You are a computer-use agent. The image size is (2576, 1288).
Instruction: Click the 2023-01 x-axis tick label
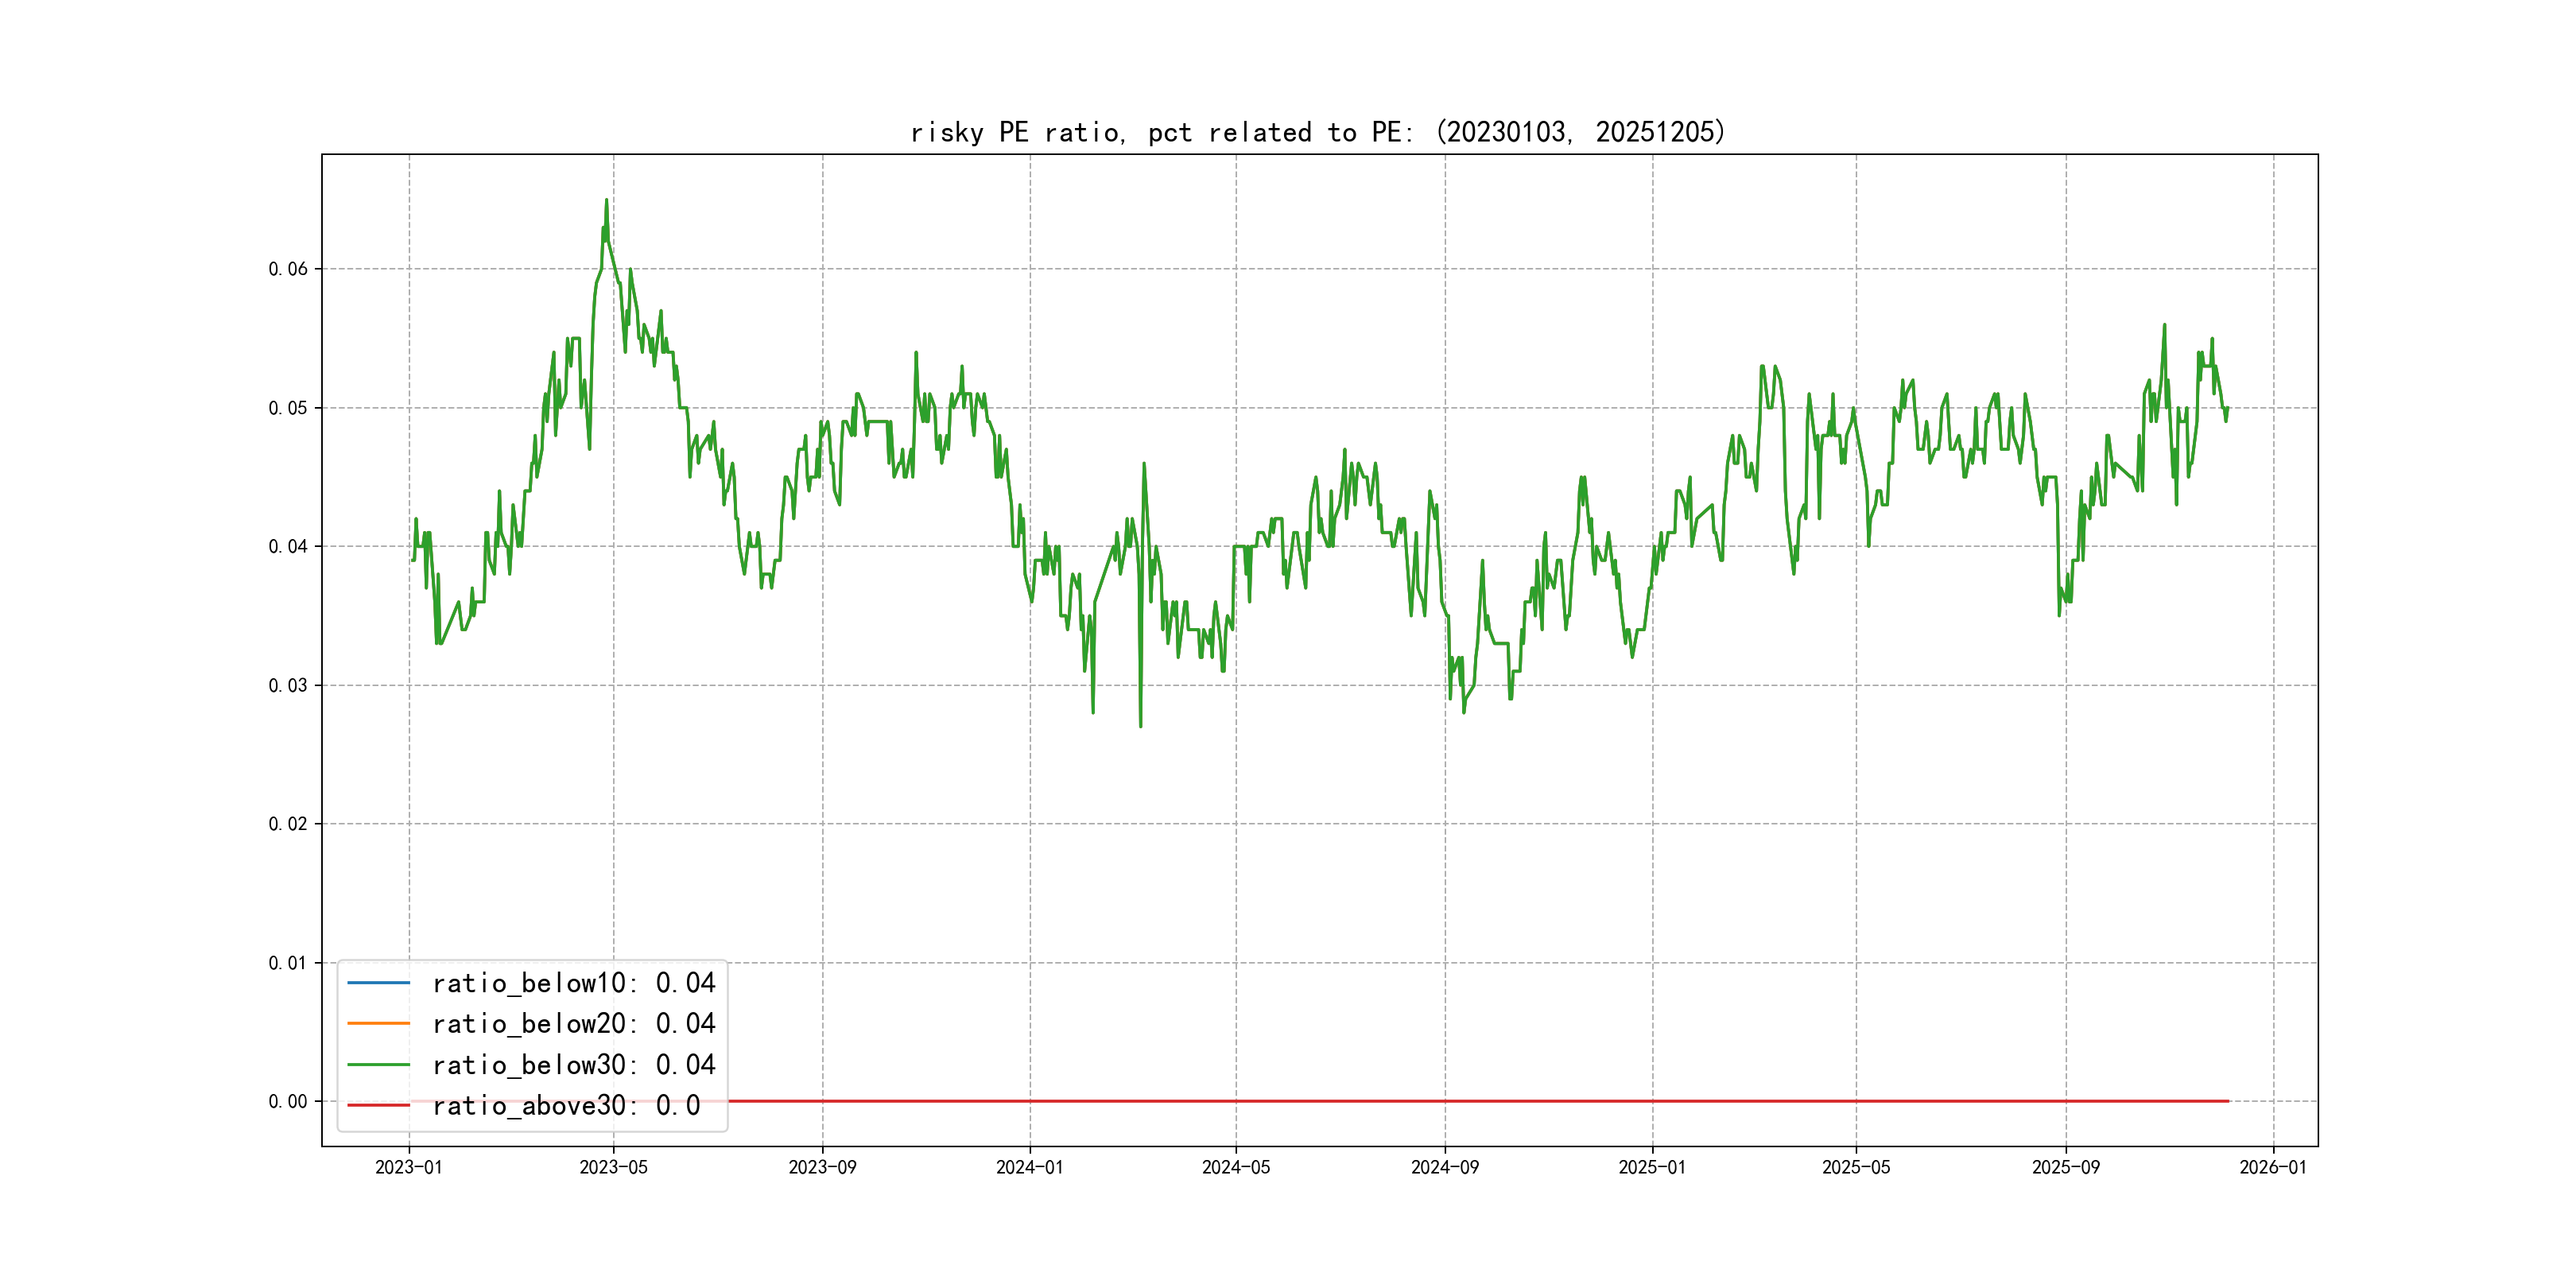408,1167
